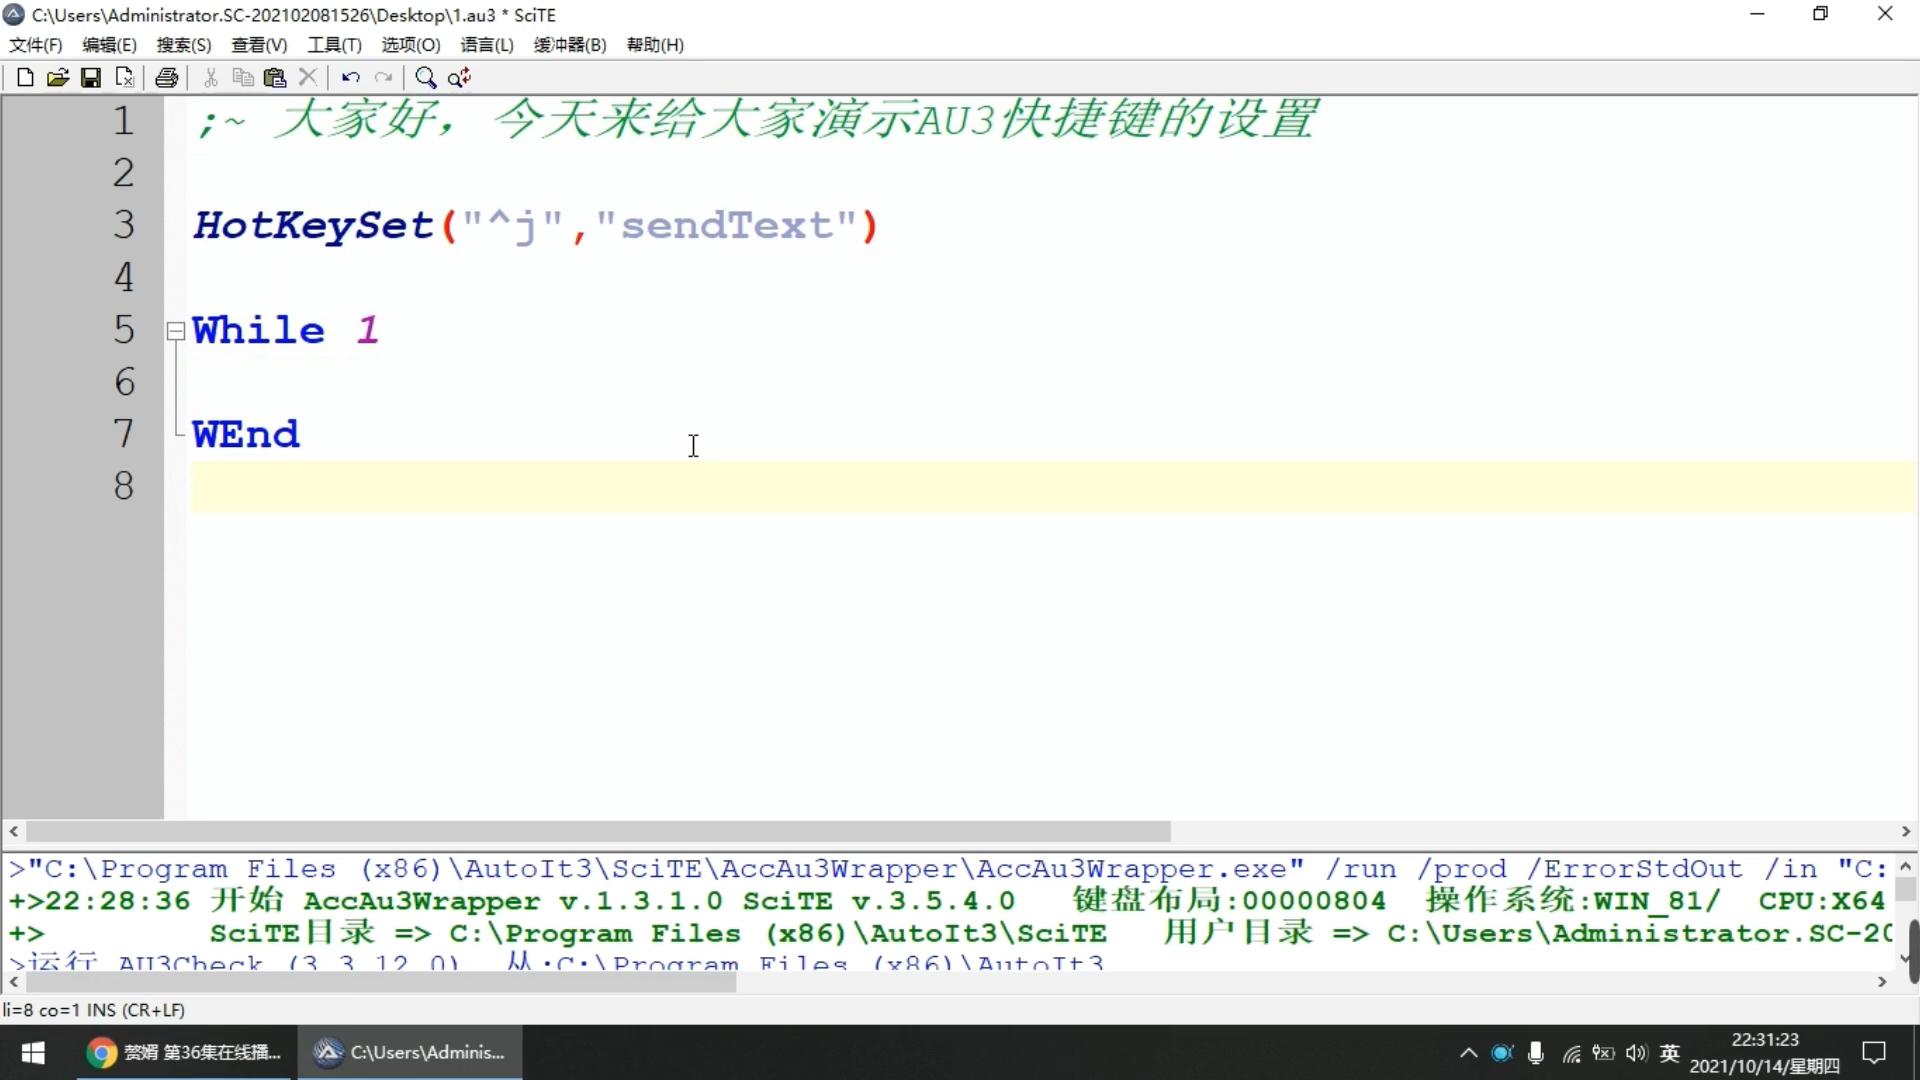Click the 编辑 (Edit) menu
Image resolution: width=1920 pixels, height=1080 pixels.
pos(109,44)
